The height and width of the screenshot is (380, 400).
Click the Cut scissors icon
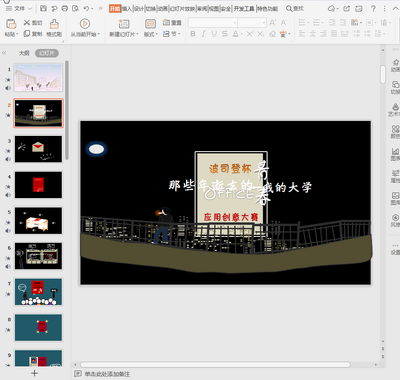tap(27, 23)
